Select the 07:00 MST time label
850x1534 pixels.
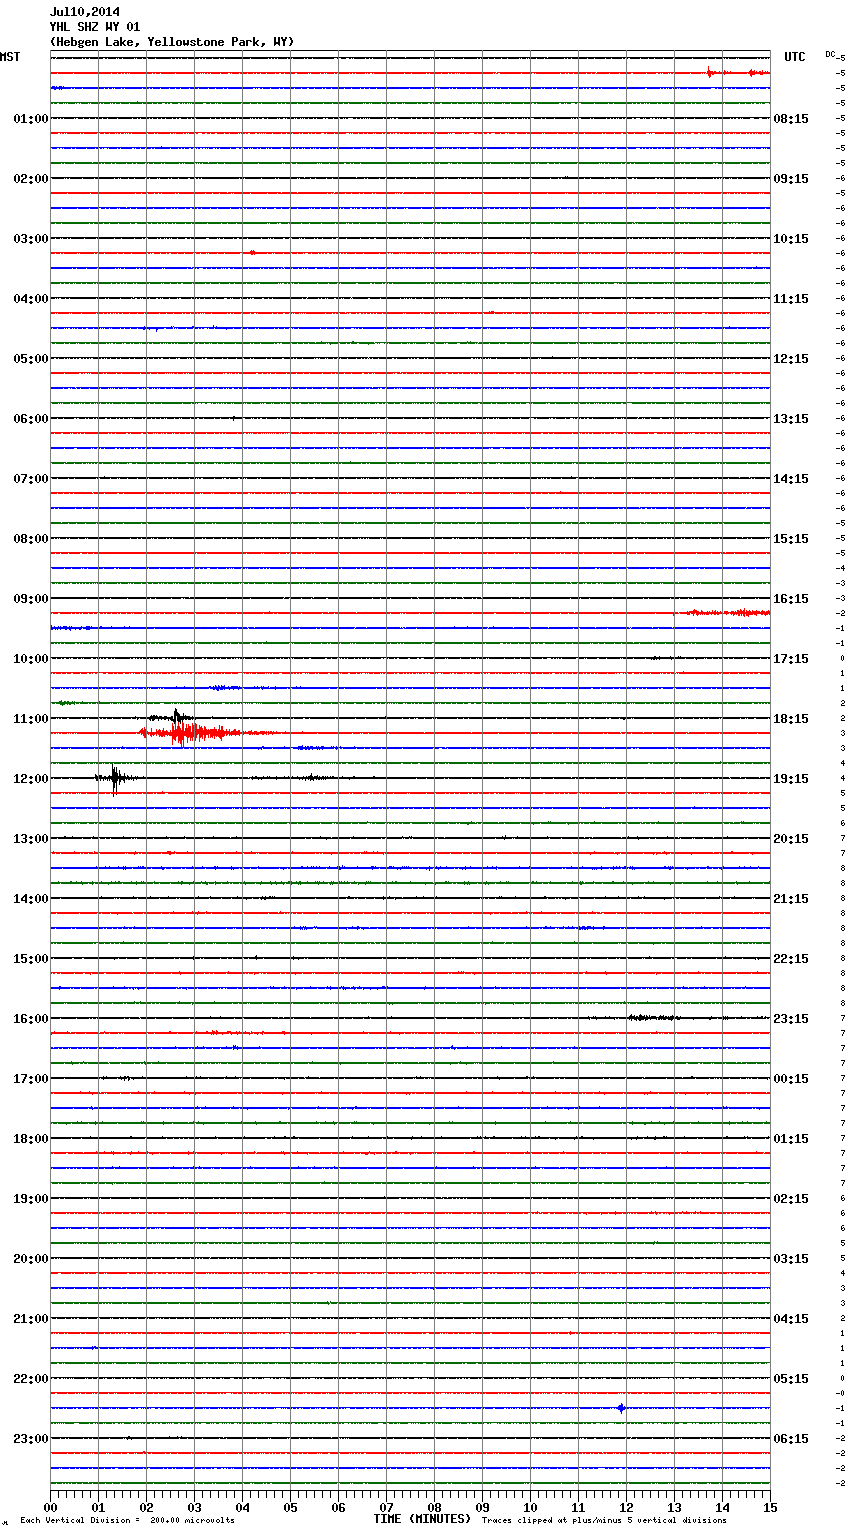(x=31, y=479)
